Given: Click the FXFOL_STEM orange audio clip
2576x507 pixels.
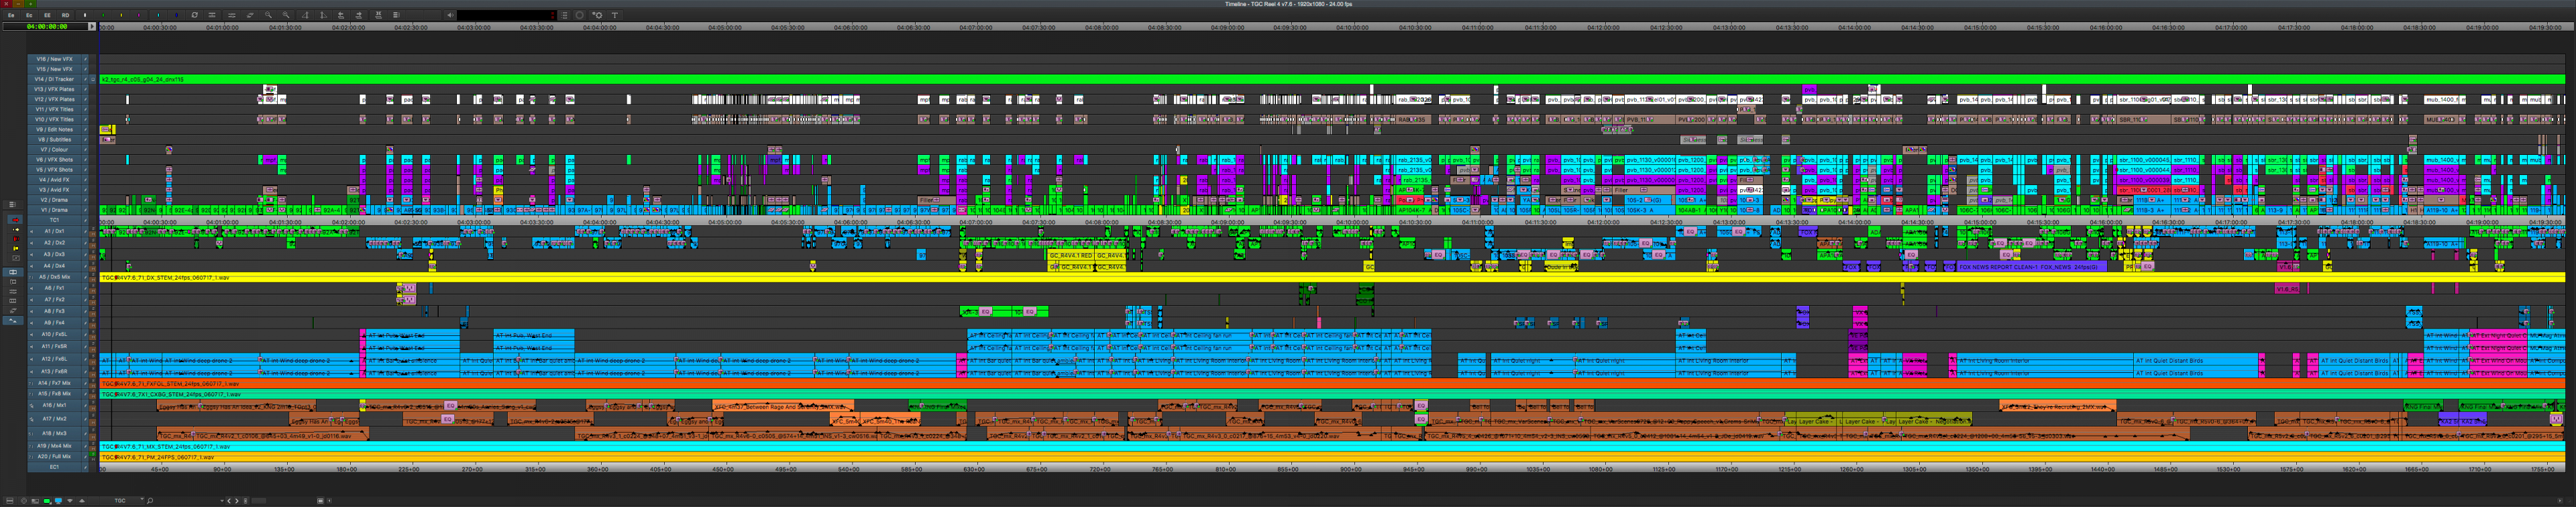Looking at the screenshot, I should coord(1331,383).
